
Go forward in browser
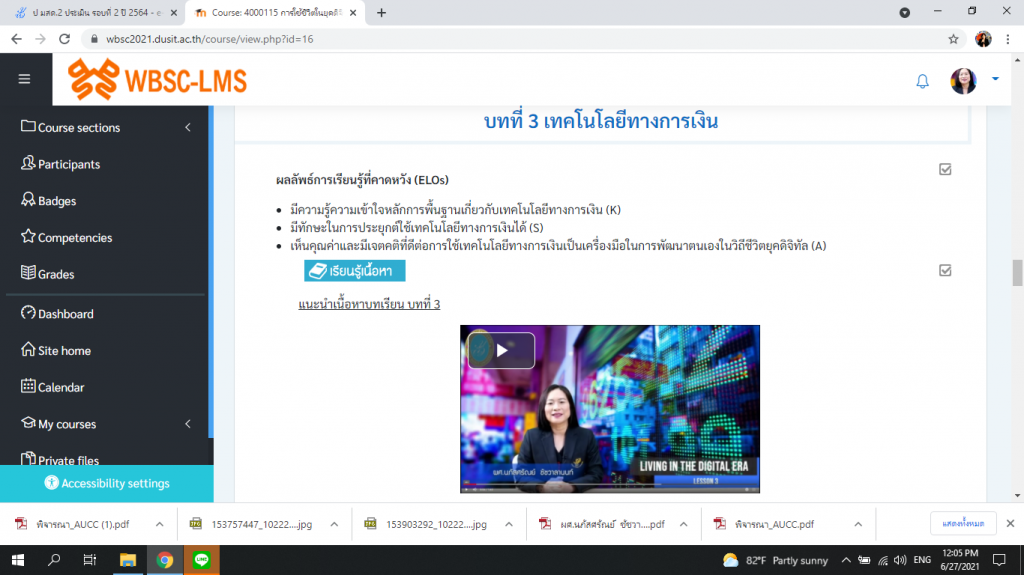point(40,39)
